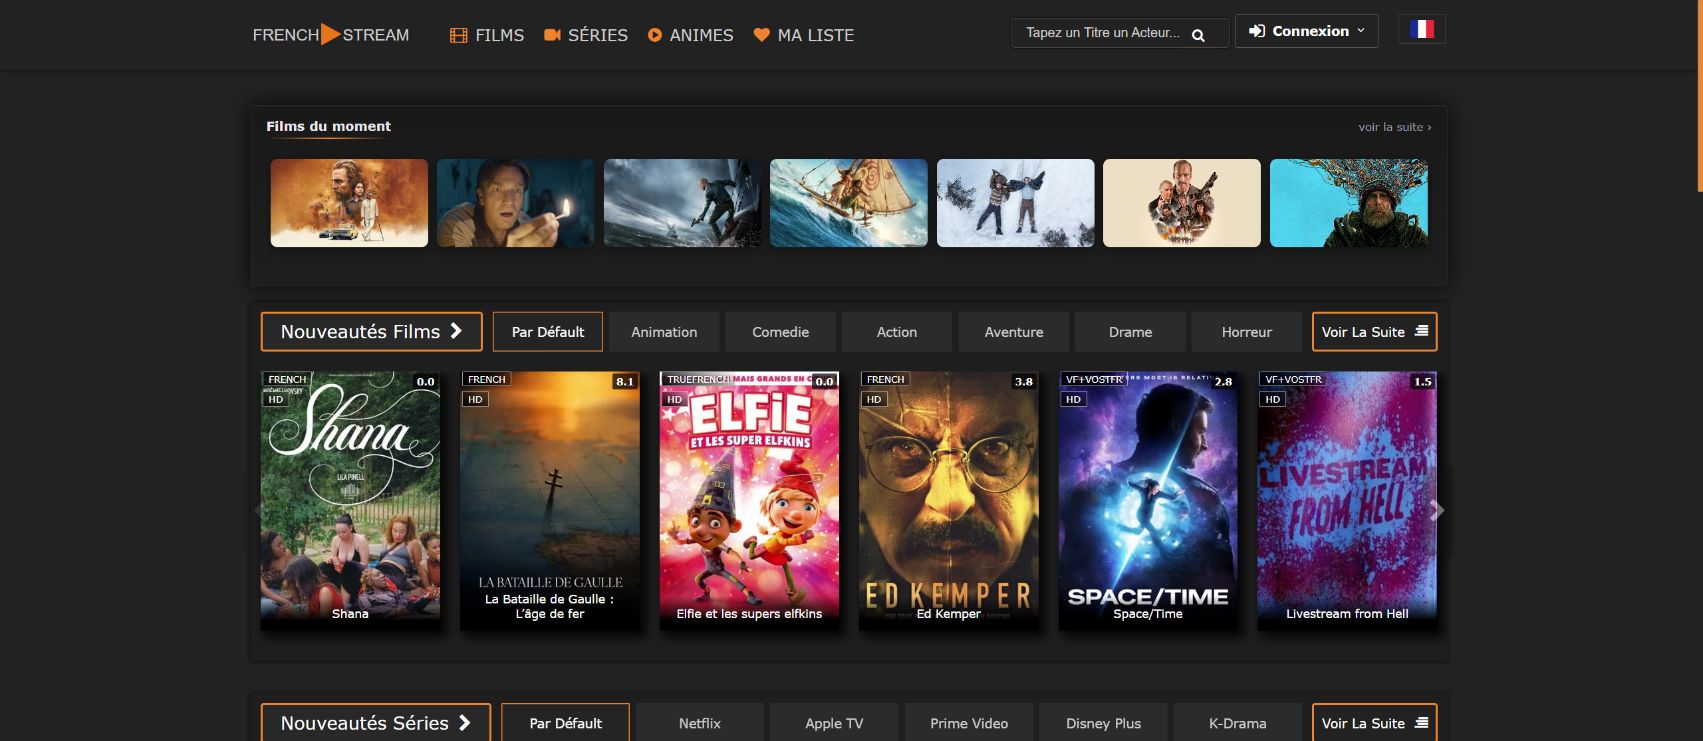Click the next arrow on films carousel
The image size is (1703, 741).
click(1437, 510)
